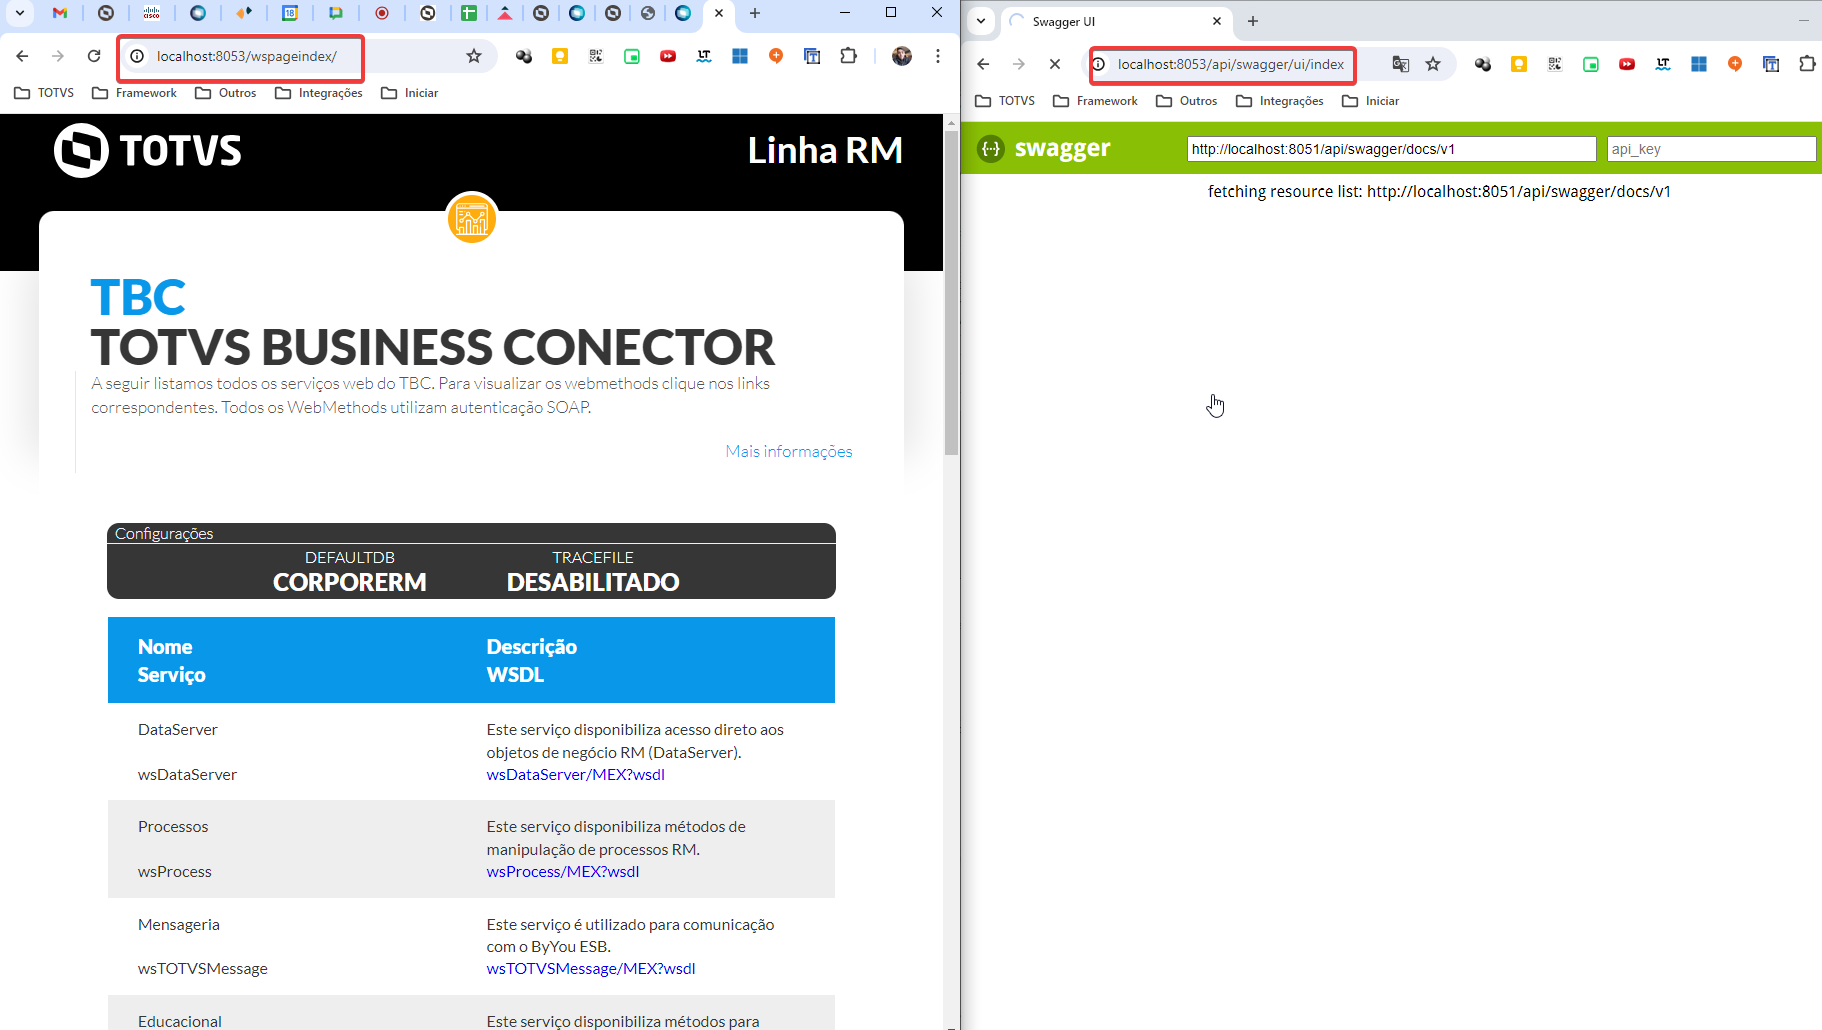Click the localhost:8053/api/swagger/ui/index address bar

point(1231,64)
